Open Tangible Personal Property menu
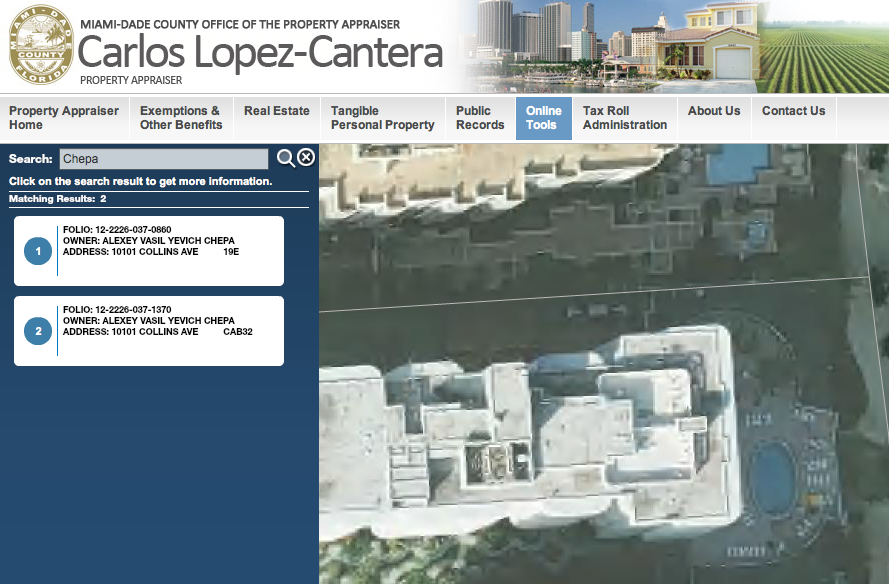The width and height of the screenshot is (889, 584). (383, 118)
